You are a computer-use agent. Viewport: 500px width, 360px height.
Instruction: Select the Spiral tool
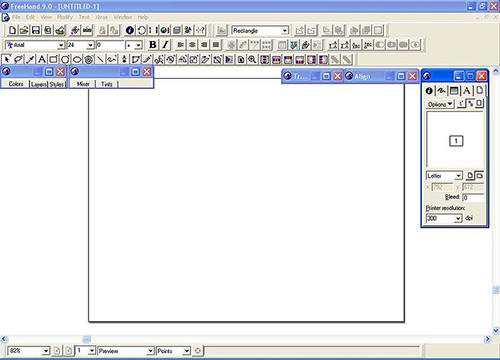point(89,59)
